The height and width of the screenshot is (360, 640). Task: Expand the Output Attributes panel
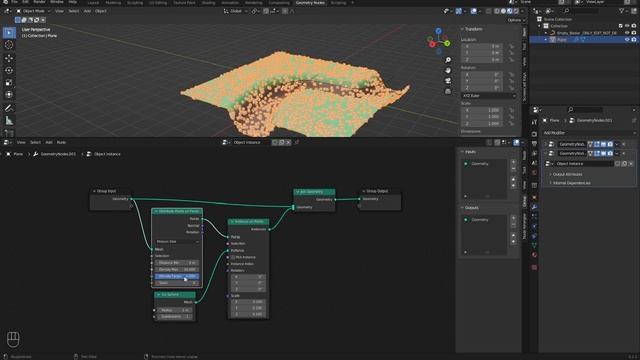click(x=567, y=174)
